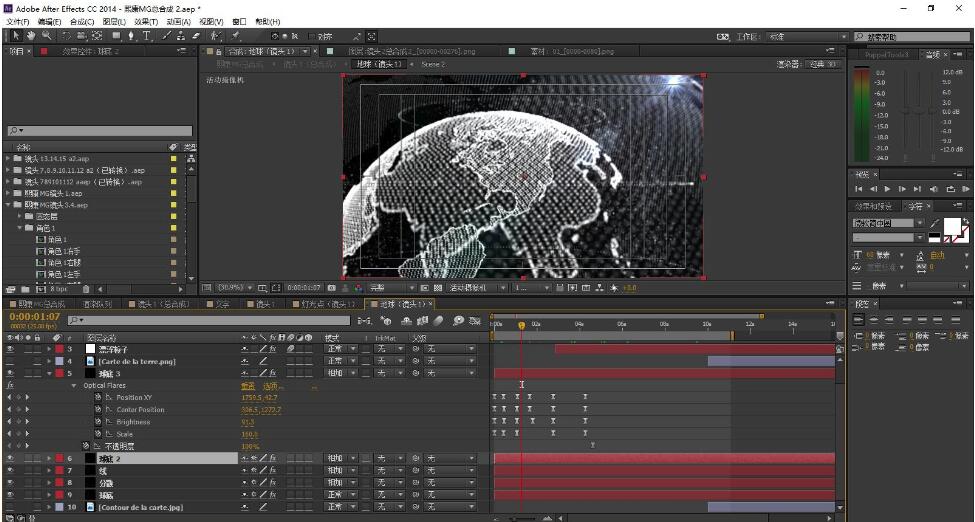Select the Pen tool
975x522 pixels.
133,37
